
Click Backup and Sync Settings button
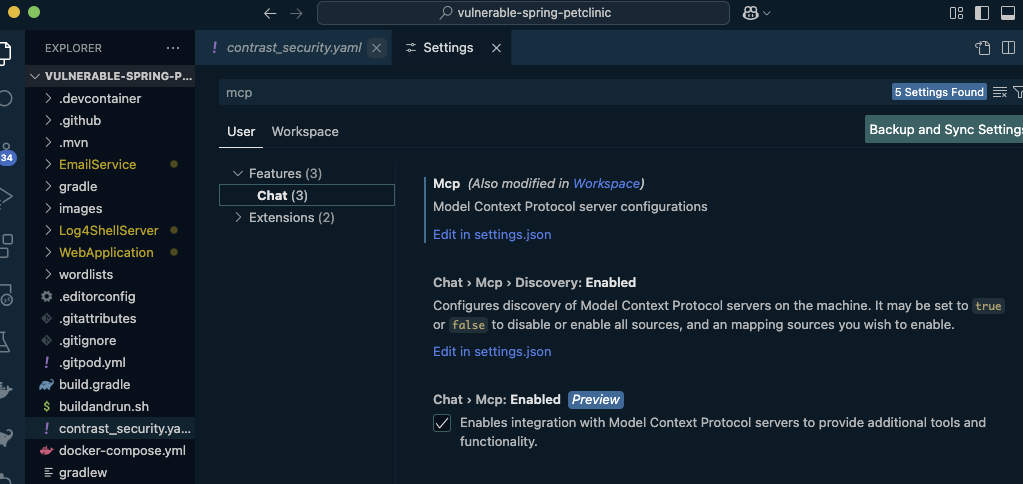point(944,129)
